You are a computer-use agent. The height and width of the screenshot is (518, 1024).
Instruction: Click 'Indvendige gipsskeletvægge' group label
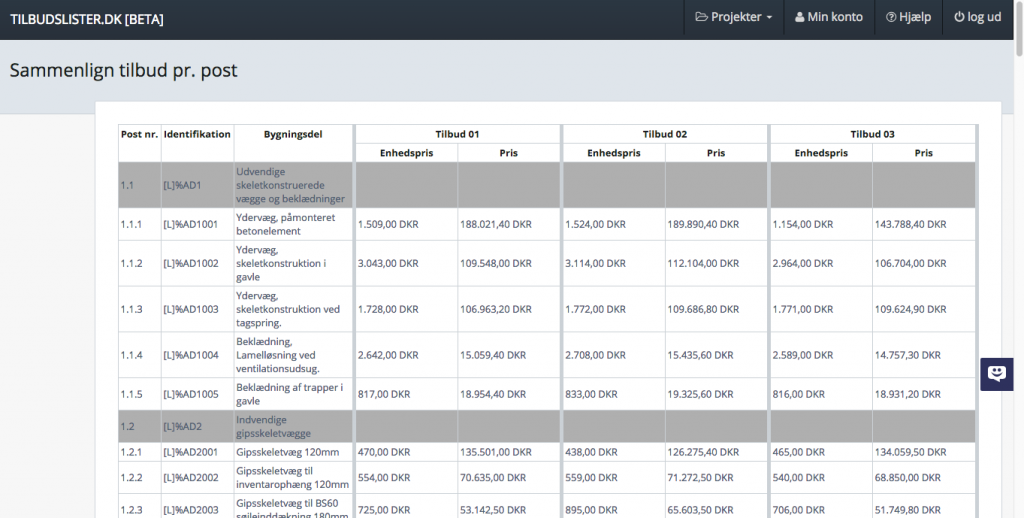(x=274, y=427)
